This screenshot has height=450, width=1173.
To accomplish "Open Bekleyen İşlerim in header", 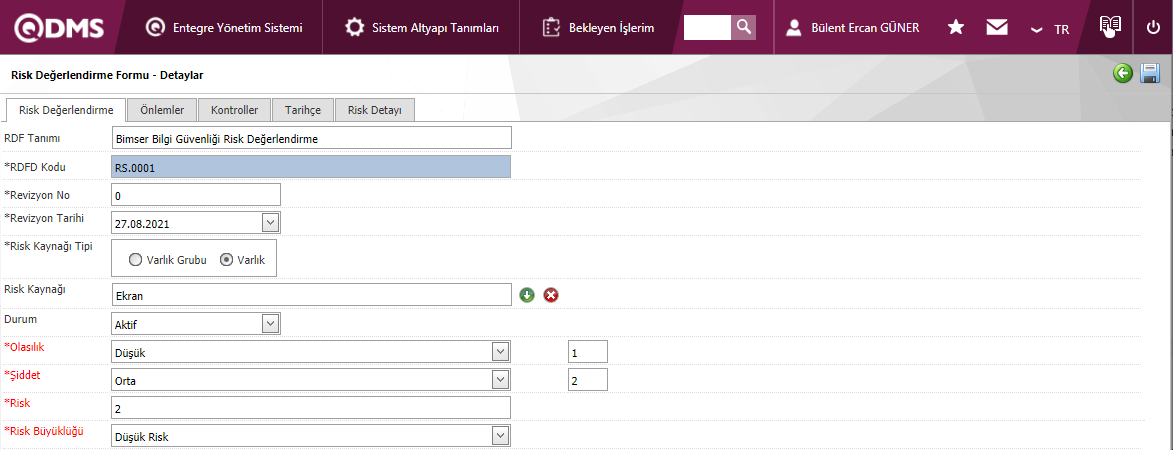I will coord(598,28).
